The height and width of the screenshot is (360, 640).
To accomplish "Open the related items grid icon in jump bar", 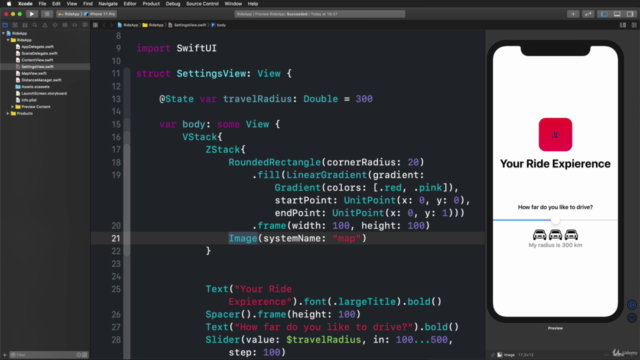I will click(x=96, y=25).
